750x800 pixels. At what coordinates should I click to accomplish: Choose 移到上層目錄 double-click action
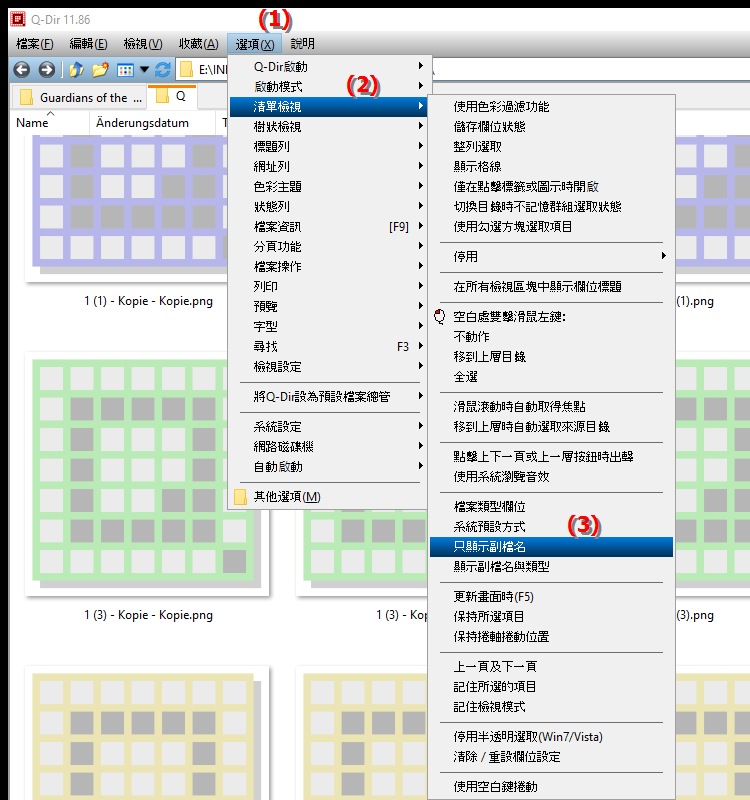pos(552,357)
